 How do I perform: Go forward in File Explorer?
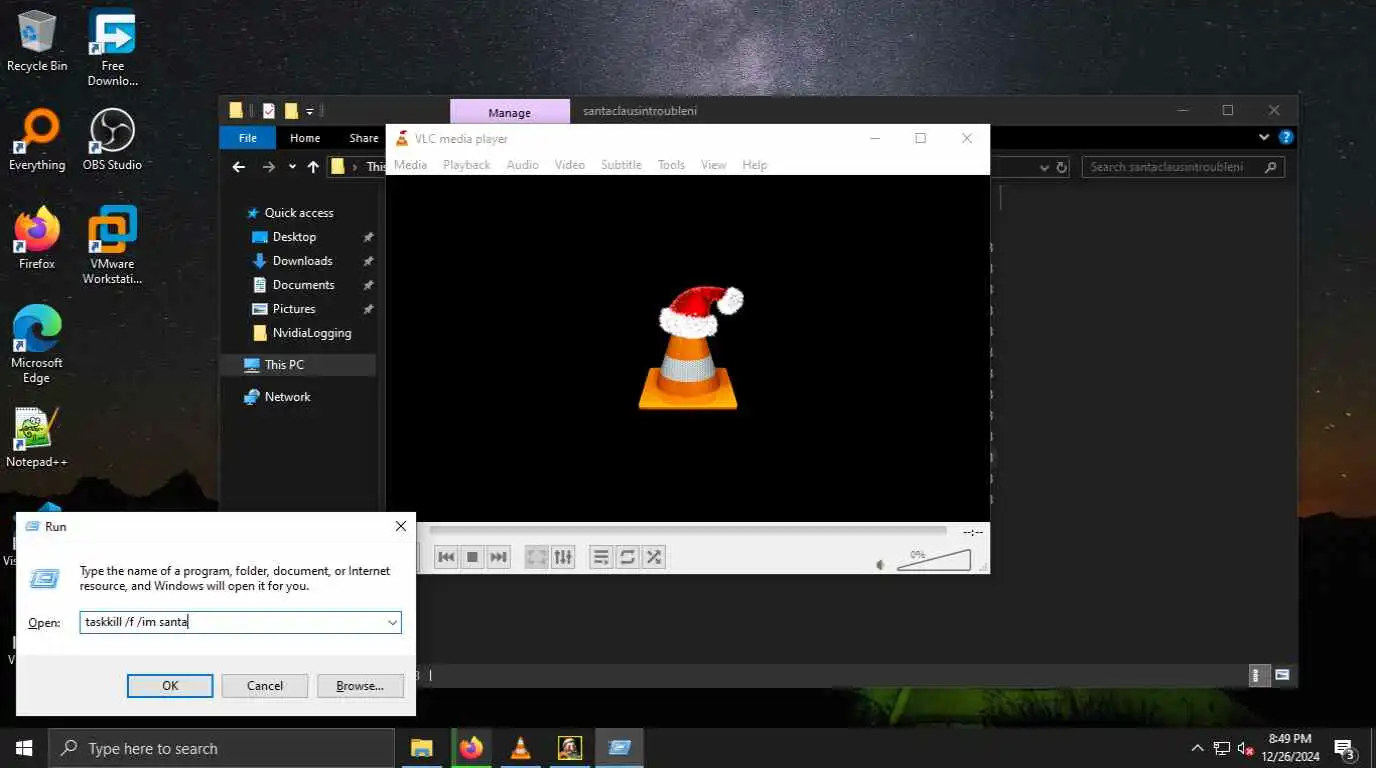click(x=268, y=167)
